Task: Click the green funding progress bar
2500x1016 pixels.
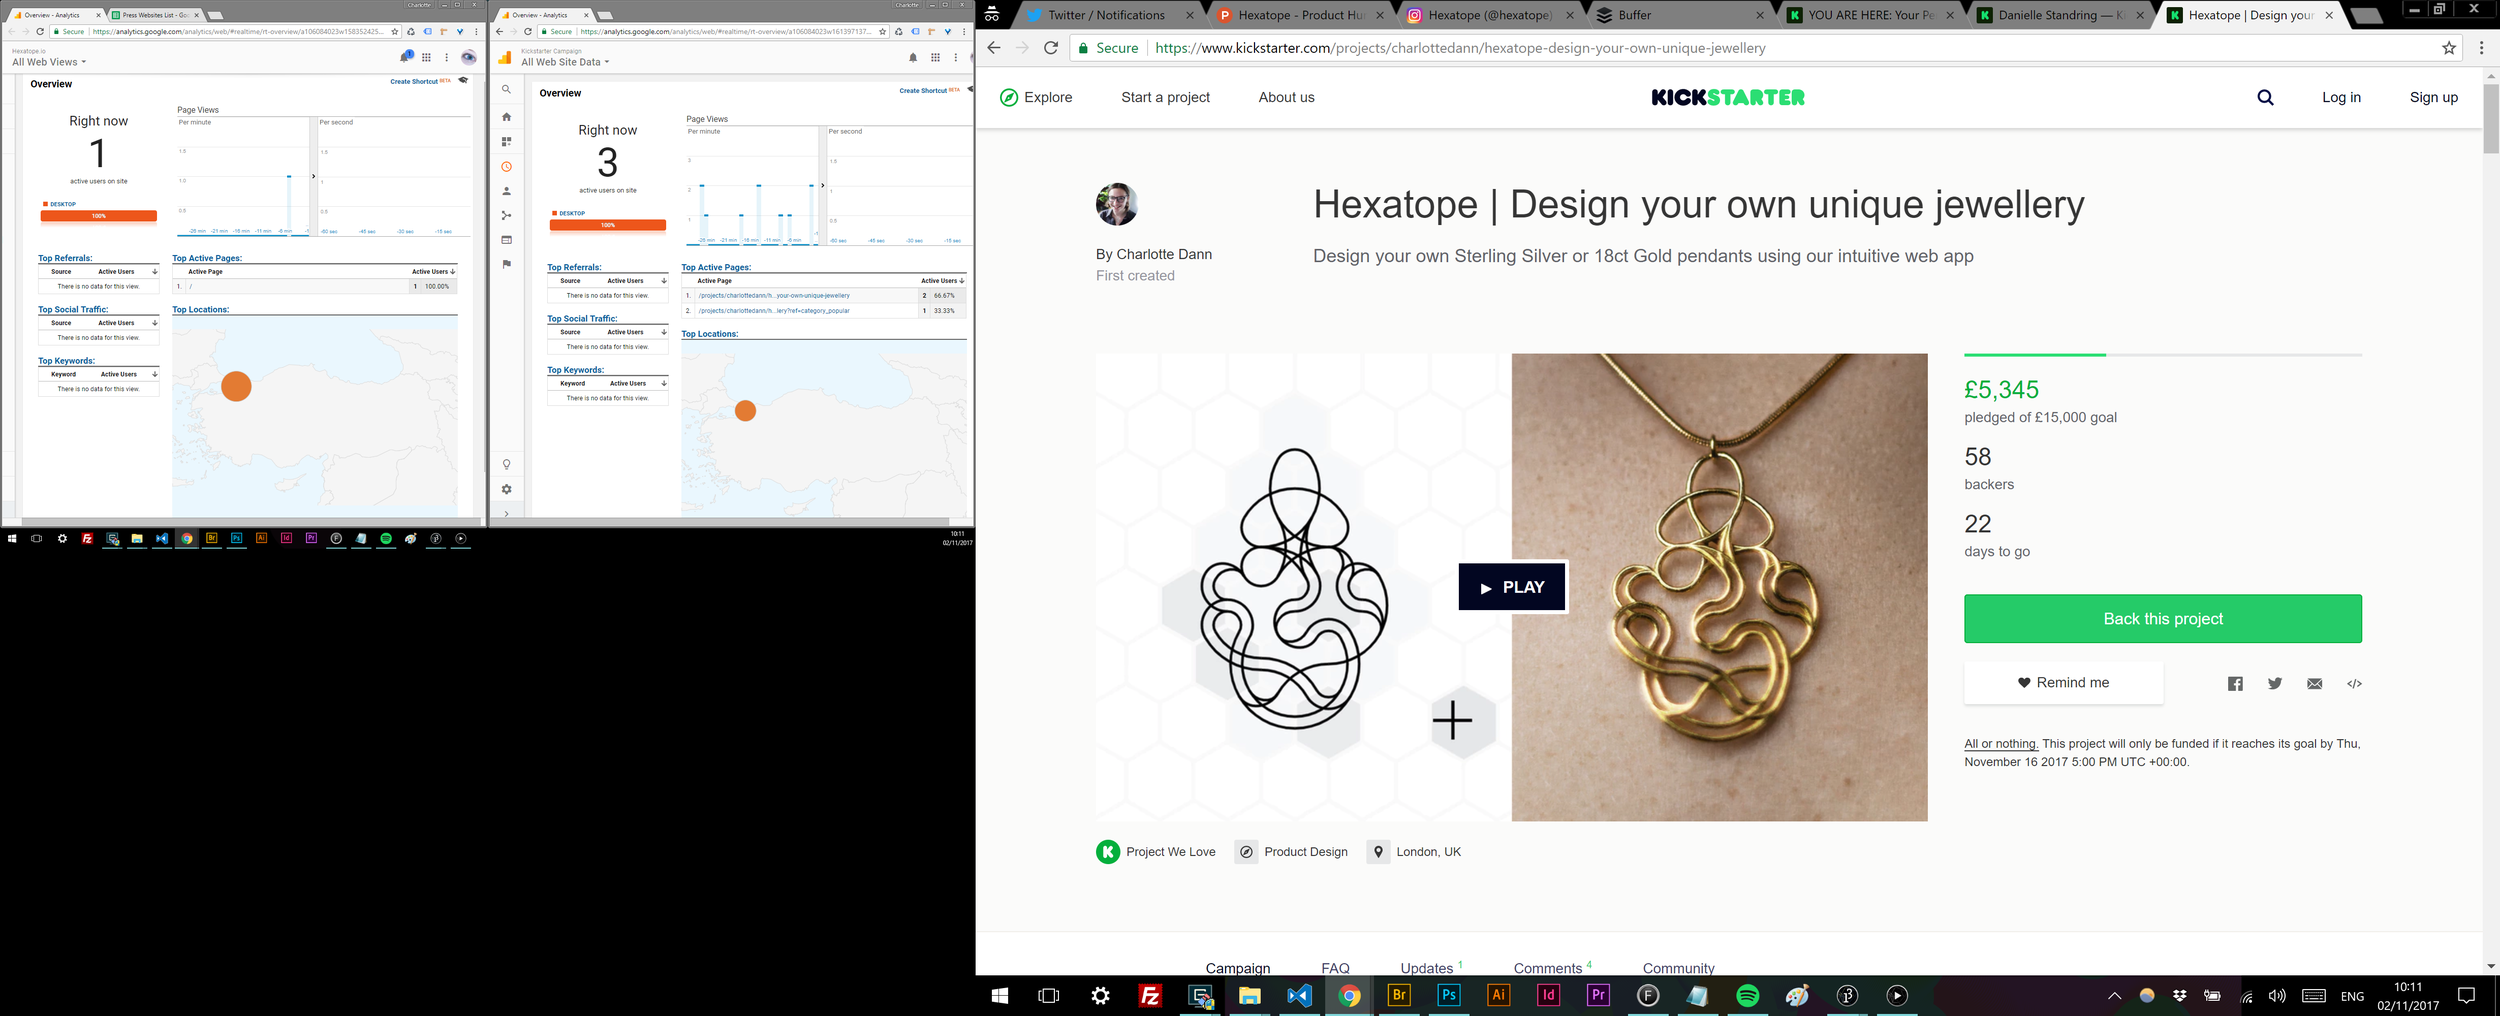Action: pos(2034,355)
